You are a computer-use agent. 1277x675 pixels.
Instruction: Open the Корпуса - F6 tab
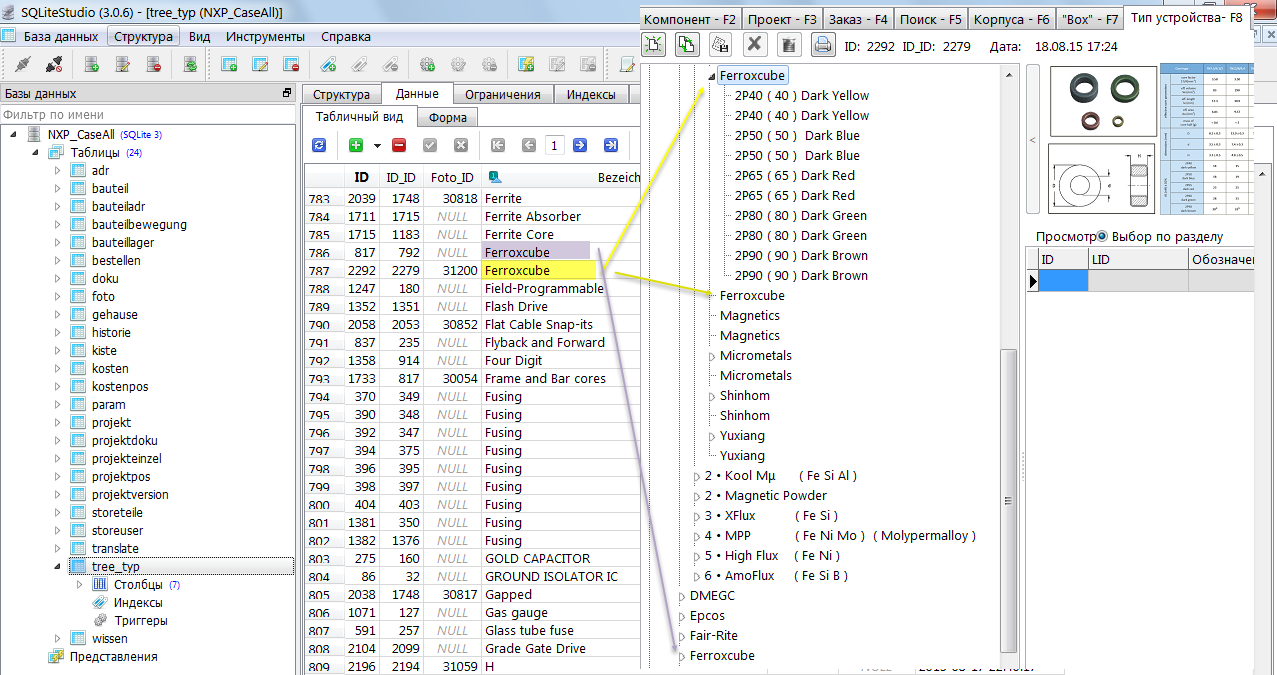(1011, 19)
